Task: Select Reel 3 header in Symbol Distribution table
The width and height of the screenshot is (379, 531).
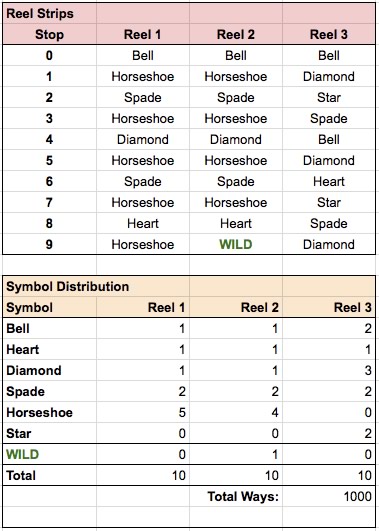Action: [x=329, y=307]
